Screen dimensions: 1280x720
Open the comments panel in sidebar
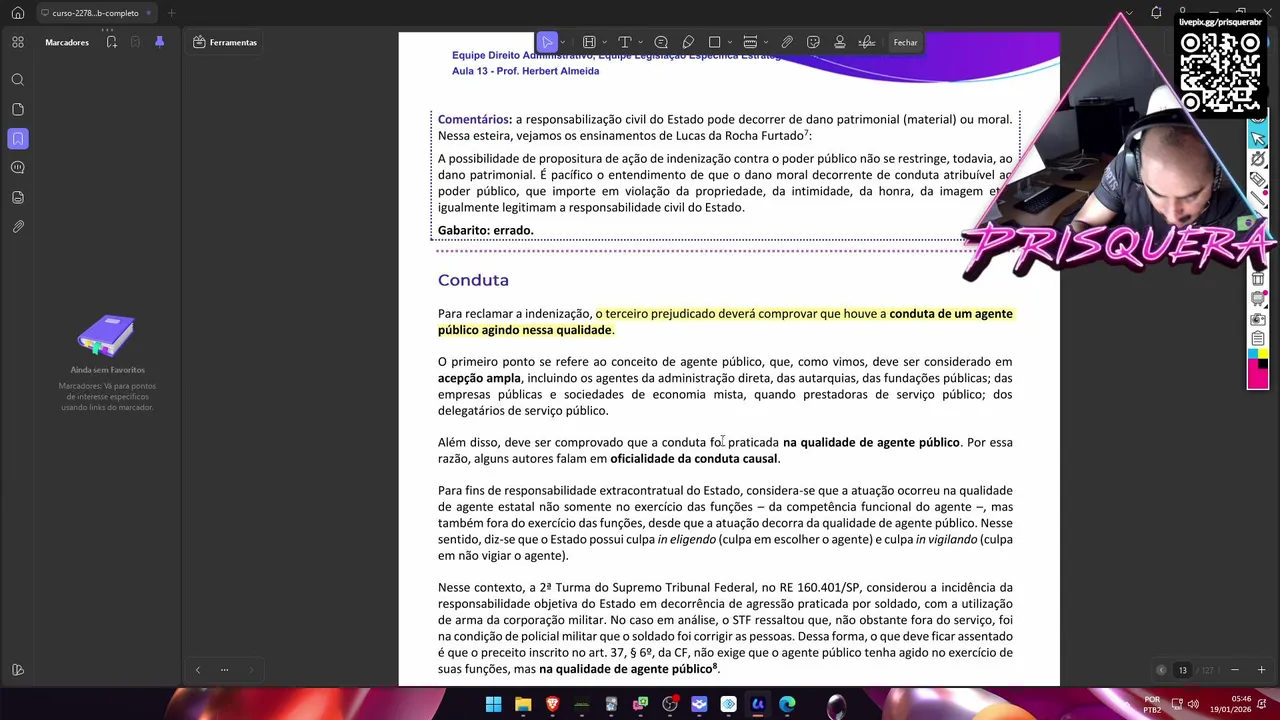(x=18, y=168)
